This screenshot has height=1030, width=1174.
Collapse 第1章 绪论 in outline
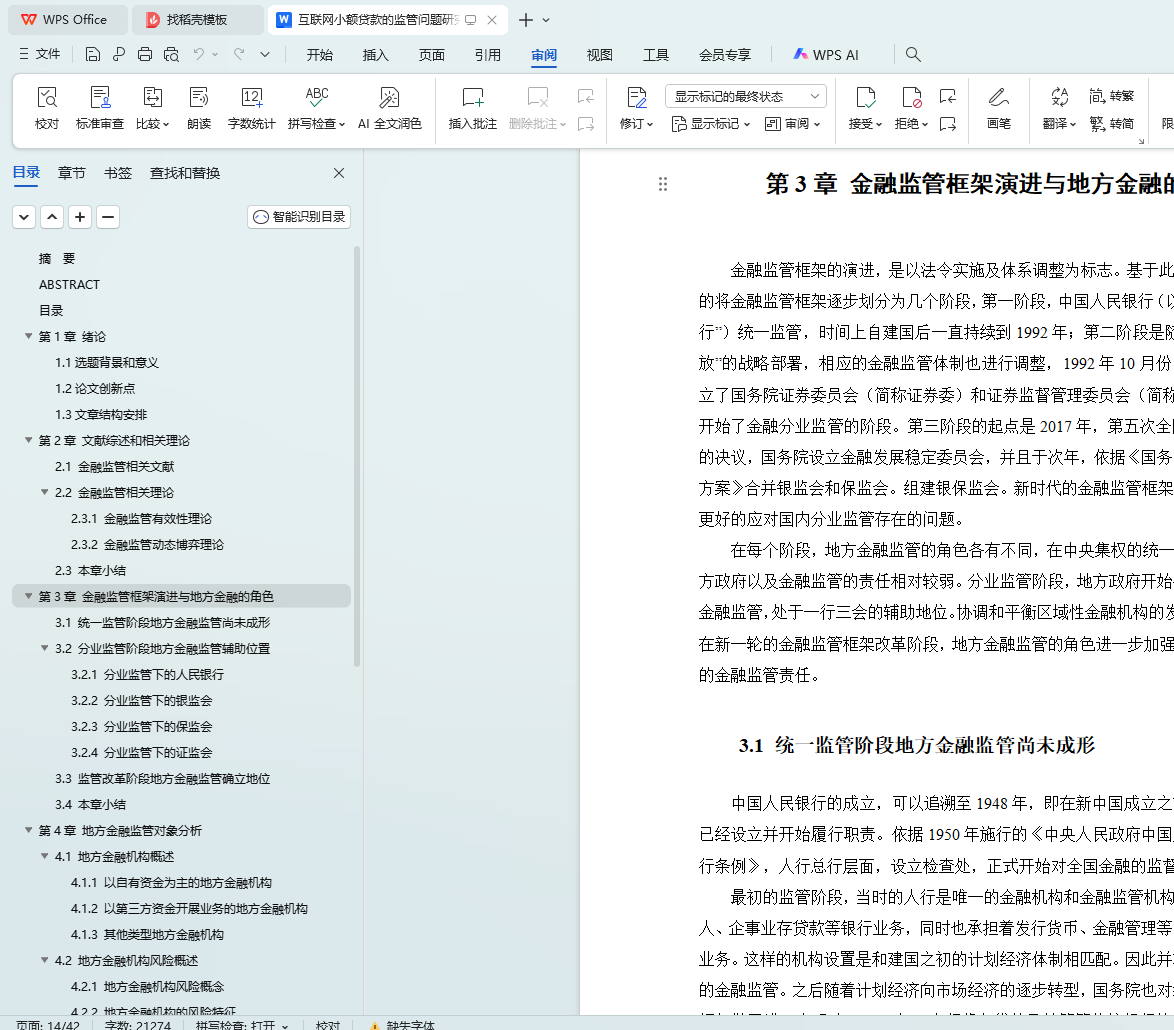(28, 336)
